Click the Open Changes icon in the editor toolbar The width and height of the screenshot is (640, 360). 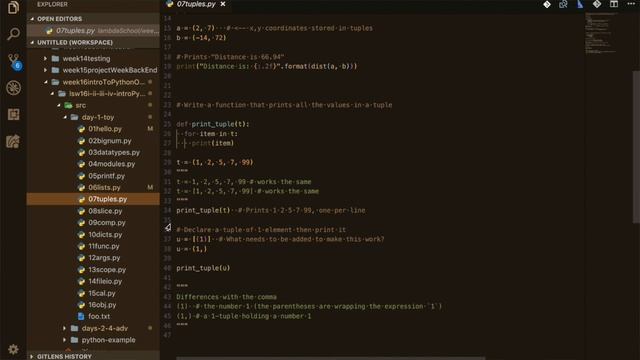(x=563, y=4)
